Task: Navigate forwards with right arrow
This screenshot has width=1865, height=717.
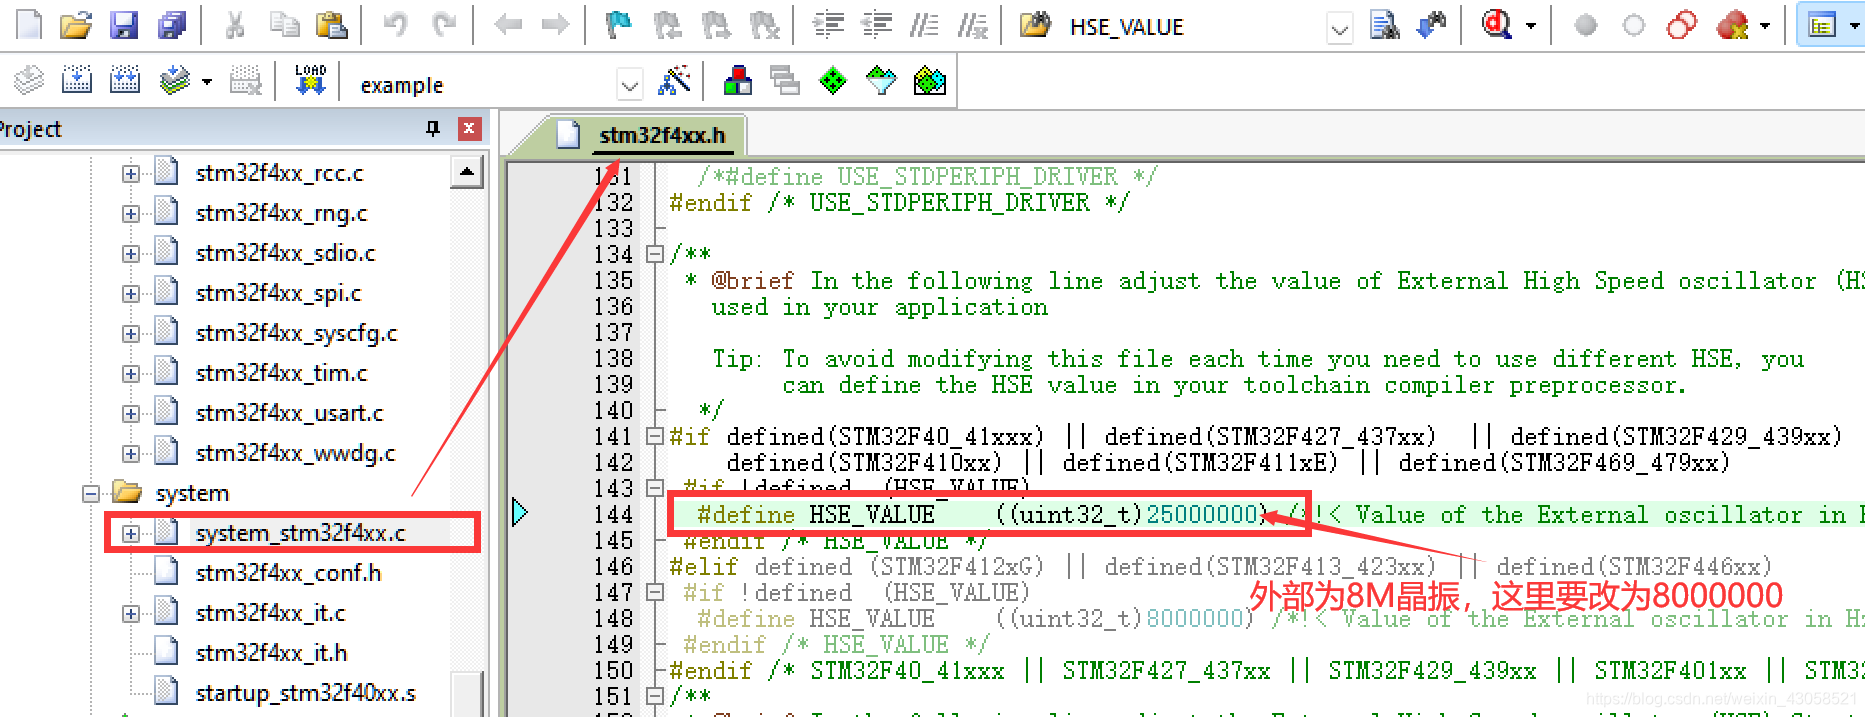Action: coord(555,25)
